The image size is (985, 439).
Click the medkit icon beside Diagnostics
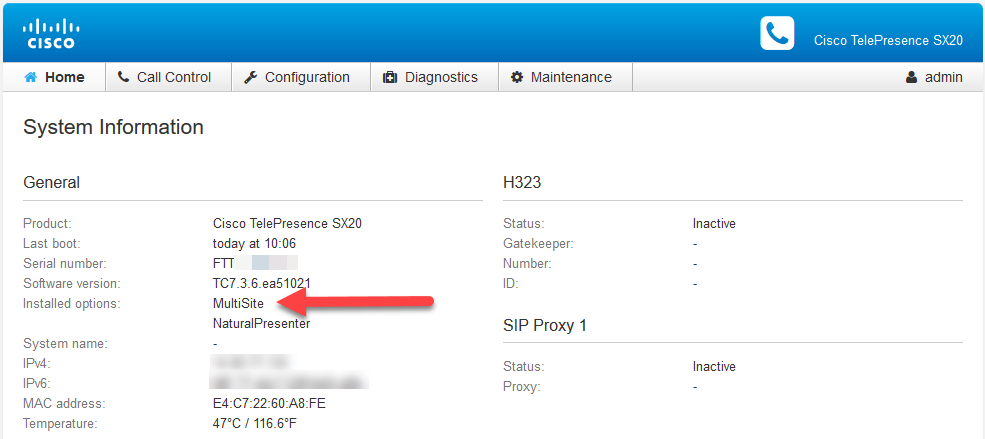[x=390, y=77]
